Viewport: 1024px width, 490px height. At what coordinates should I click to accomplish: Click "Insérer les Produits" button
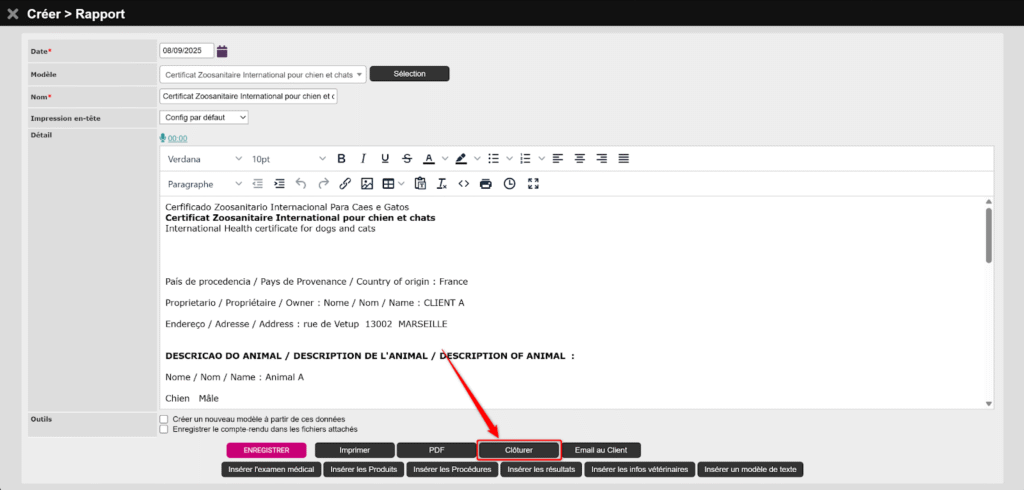363,469
